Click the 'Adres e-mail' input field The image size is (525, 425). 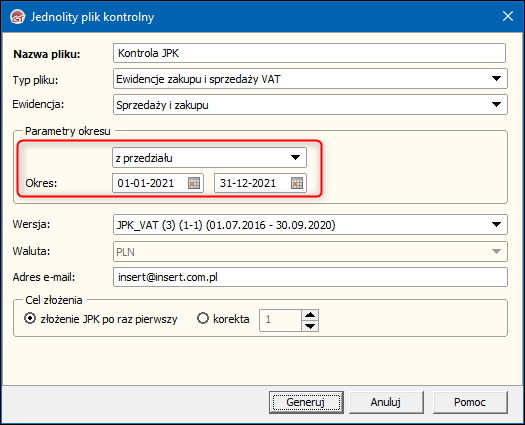click(310, 277)
